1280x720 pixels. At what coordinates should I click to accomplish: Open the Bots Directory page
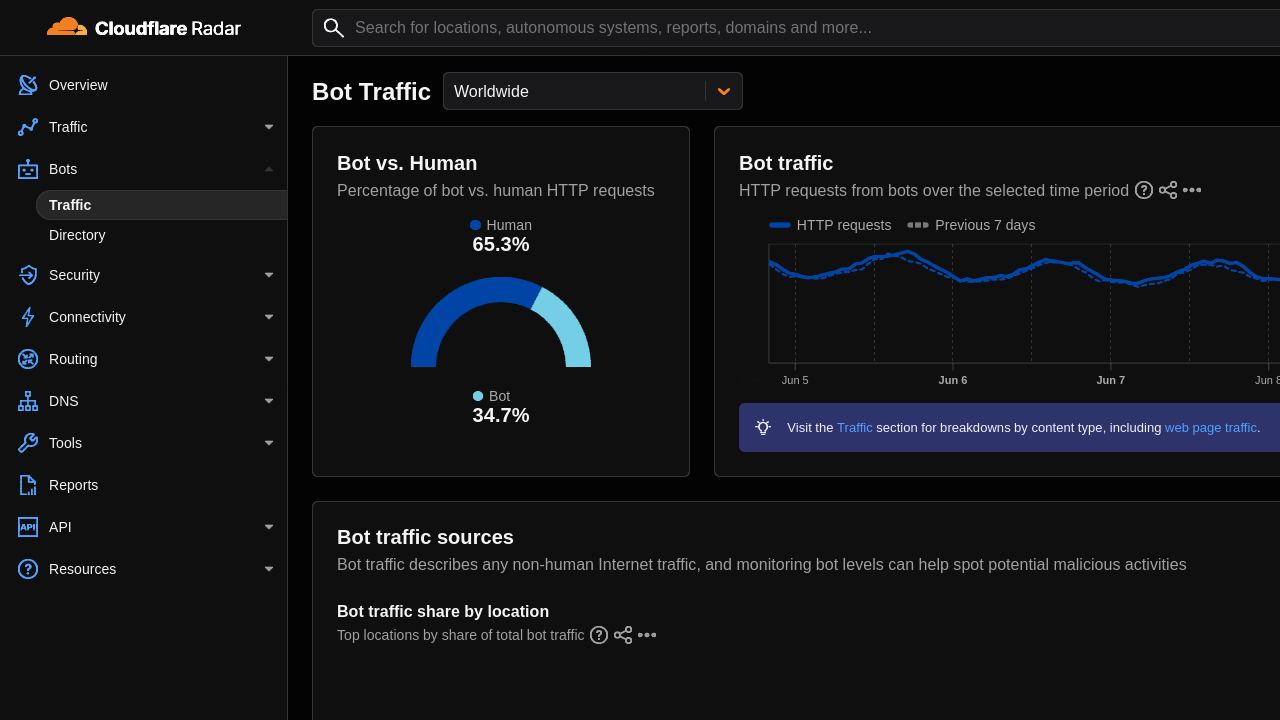point(77,235)
